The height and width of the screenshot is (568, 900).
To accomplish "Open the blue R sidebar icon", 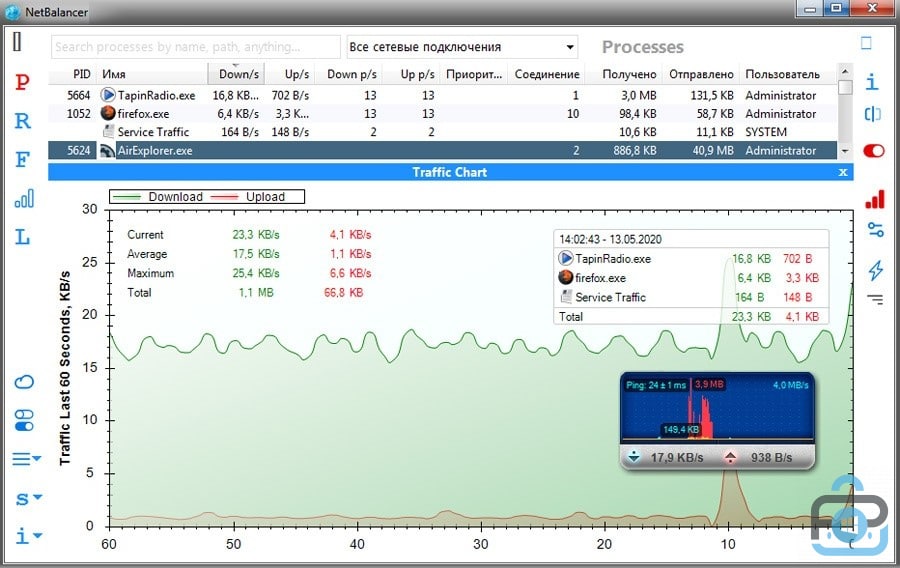I will tap(22, 120).
